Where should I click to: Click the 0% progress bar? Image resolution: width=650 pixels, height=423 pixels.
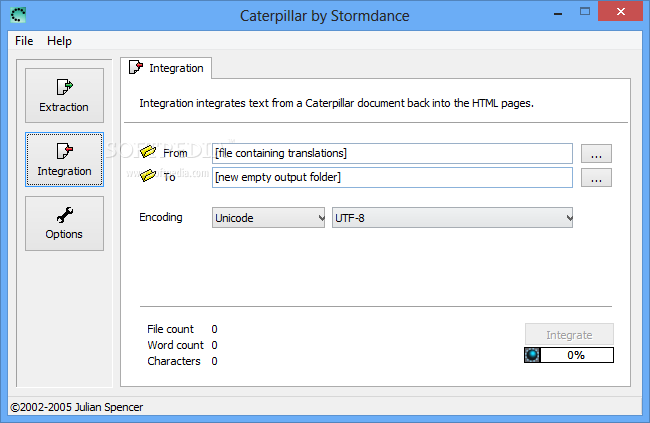pos(578,355)
